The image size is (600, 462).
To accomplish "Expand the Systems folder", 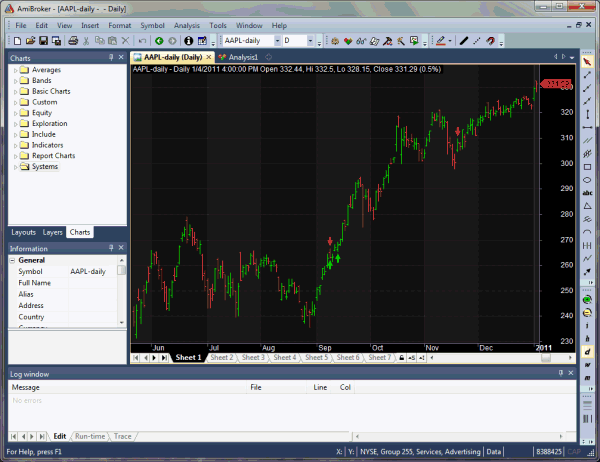I will 16,167.
